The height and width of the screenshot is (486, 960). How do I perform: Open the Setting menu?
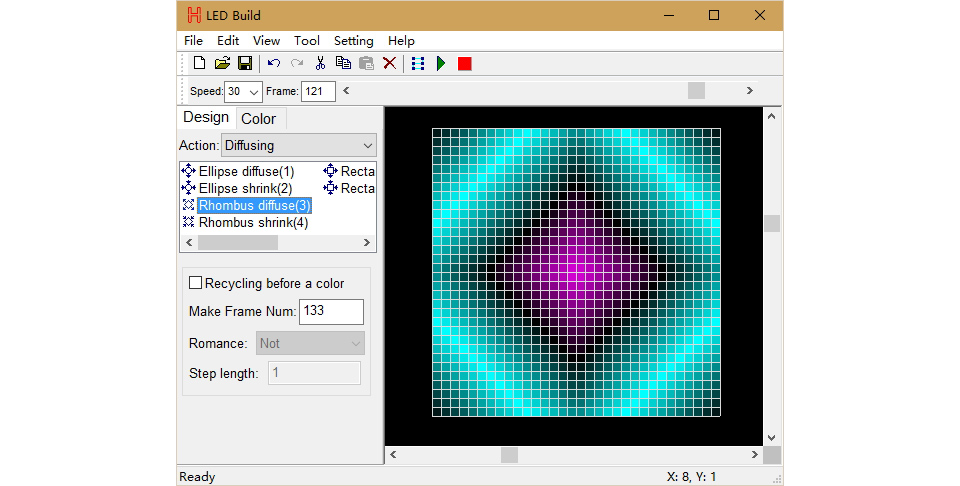(353, 41)
